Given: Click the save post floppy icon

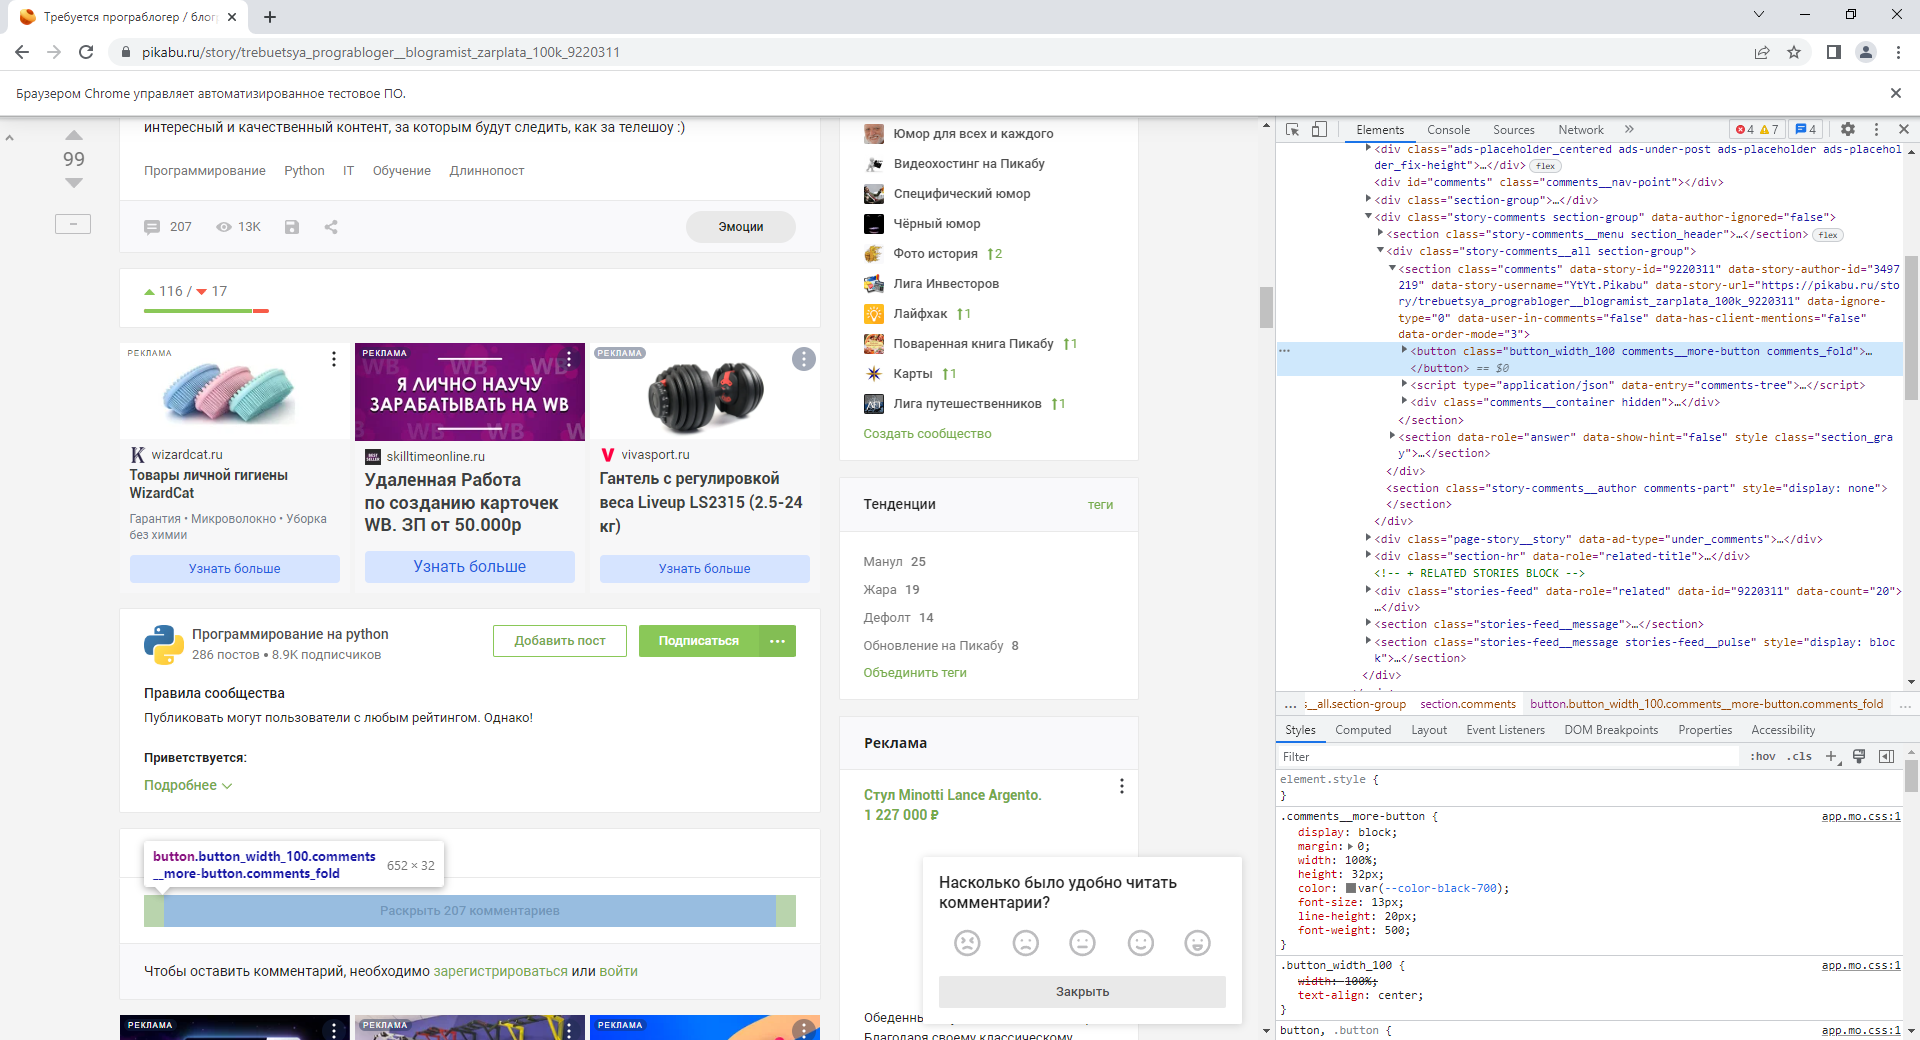Looking at the screenshot, I should pos(292,227).
